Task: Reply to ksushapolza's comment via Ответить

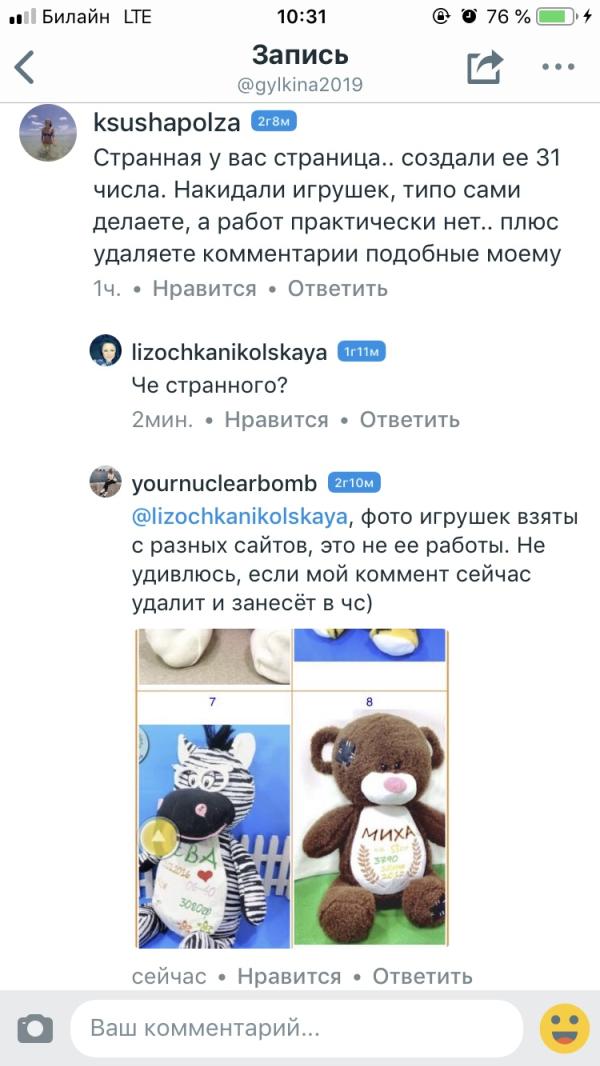Action: coord(338,289)
